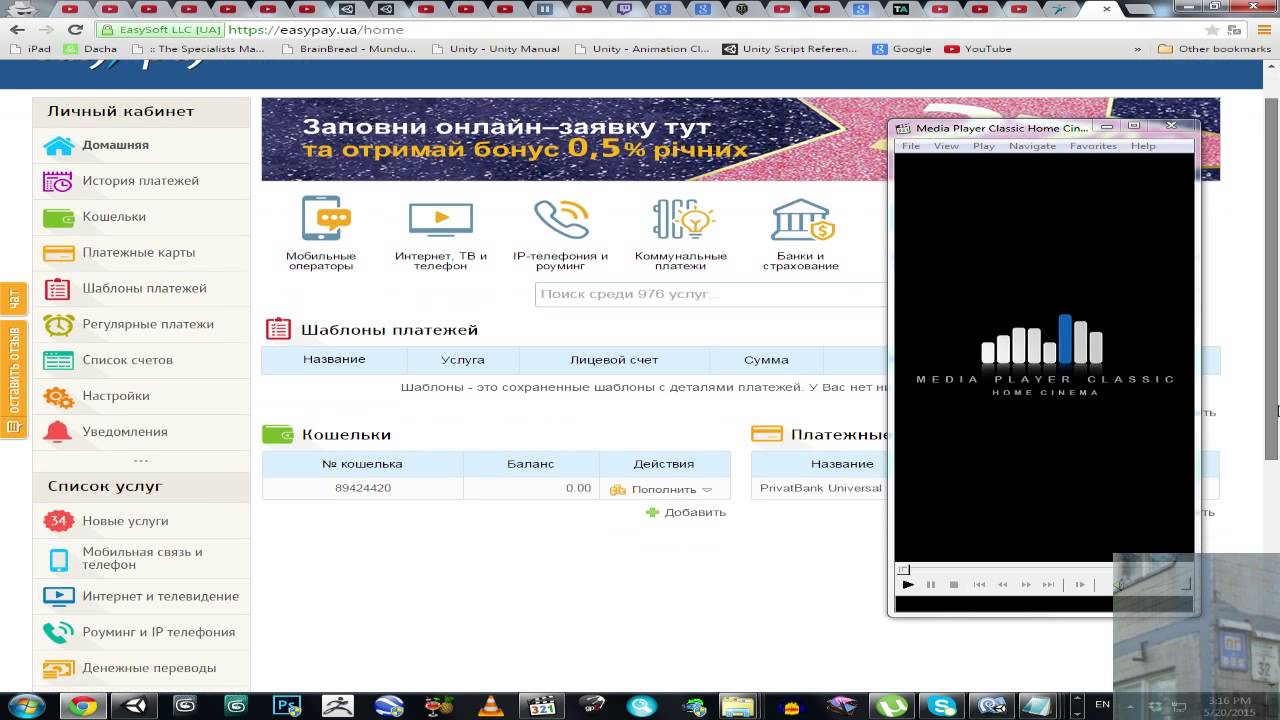Screen dimensions: 1280x720
Task: Click Добавить link under the wallets table
Action: [686, 512]
